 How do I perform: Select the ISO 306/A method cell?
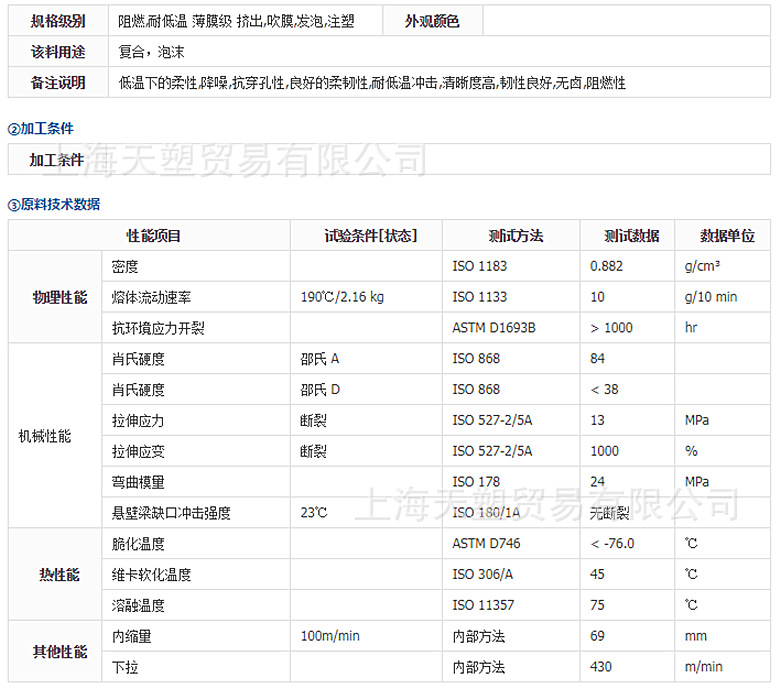[x=511, y=575]
